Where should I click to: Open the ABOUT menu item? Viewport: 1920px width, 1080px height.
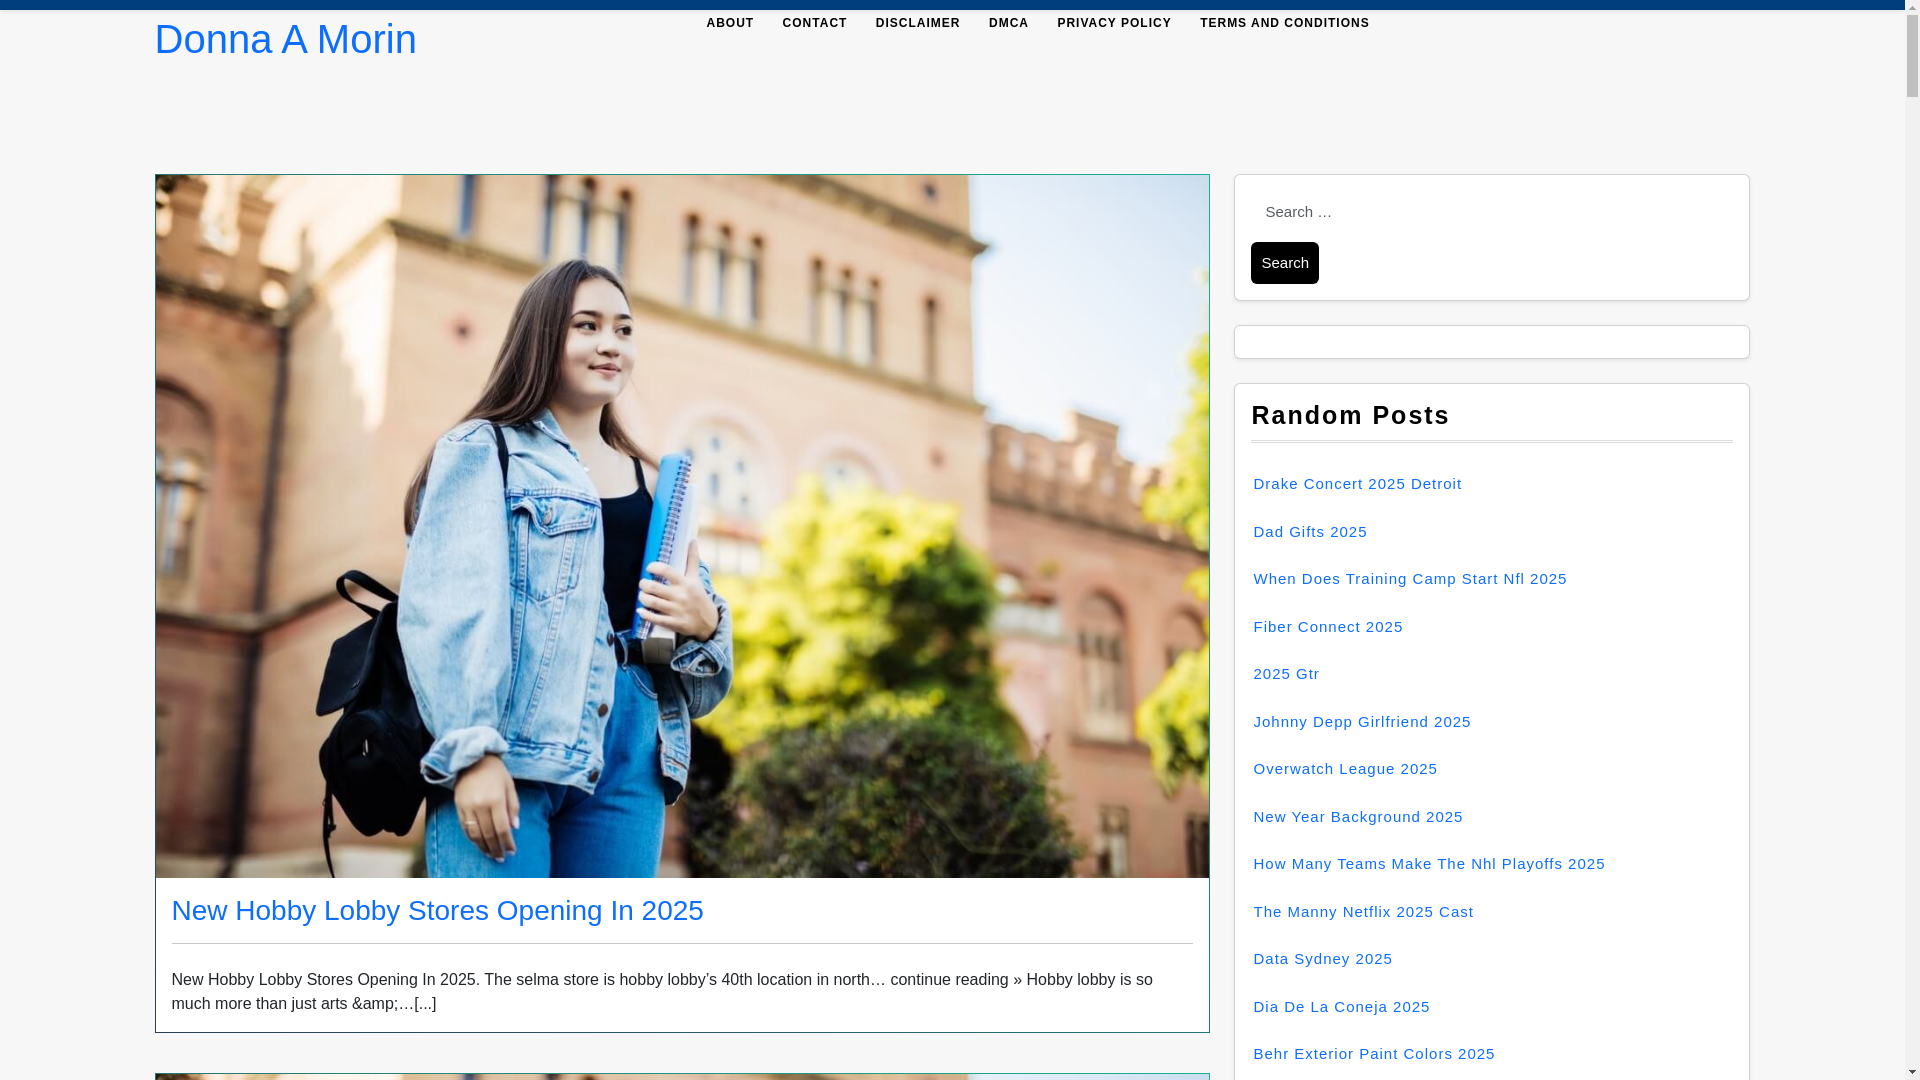730,23
